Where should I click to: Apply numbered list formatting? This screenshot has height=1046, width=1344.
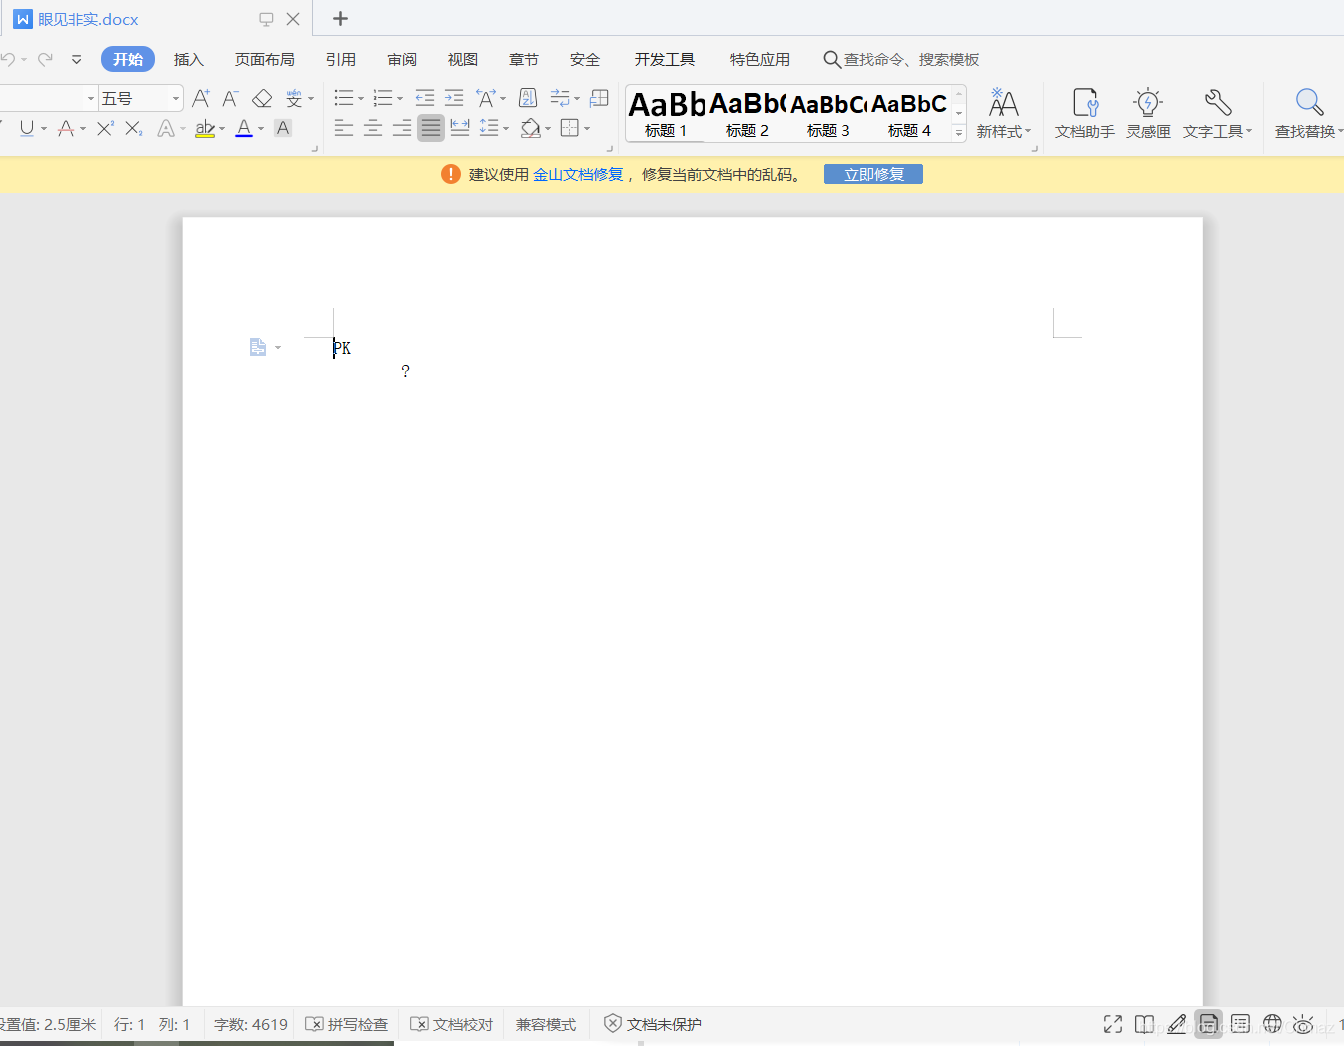coord(383,98)
